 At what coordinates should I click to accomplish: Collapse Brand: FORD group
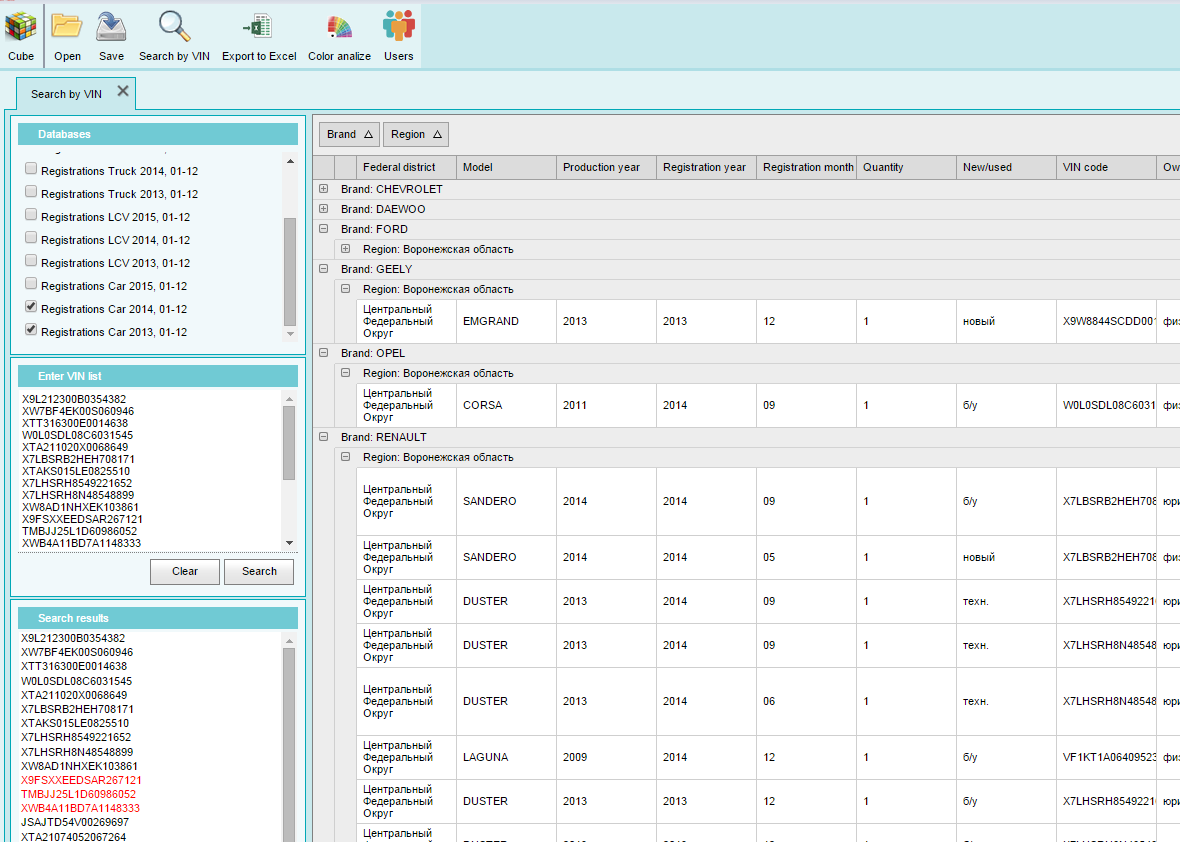[324, 229]
